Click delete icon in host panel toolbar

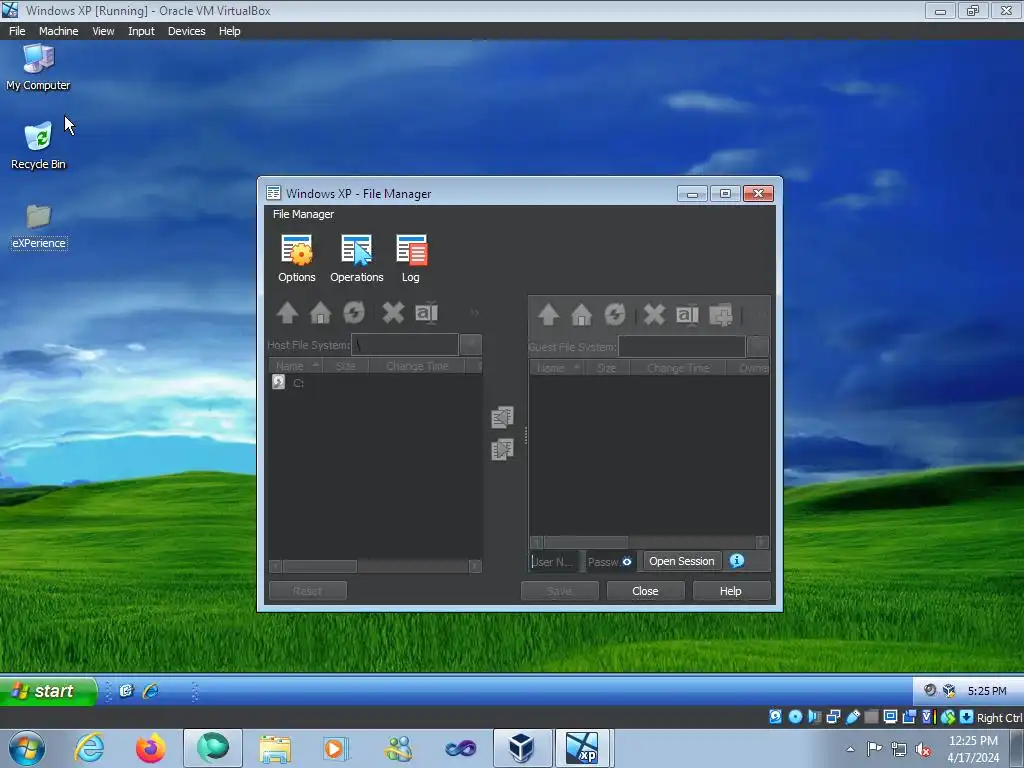(393, 313)
